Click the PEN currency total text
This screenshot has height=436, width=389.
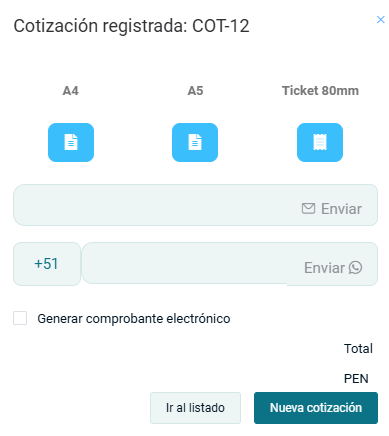coord(356,379)
